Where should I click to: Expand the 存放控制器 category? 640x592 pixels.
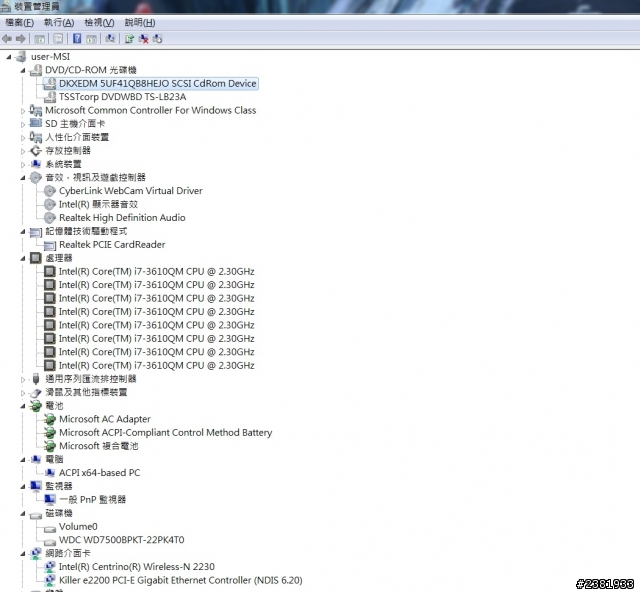tap(23, 151)
